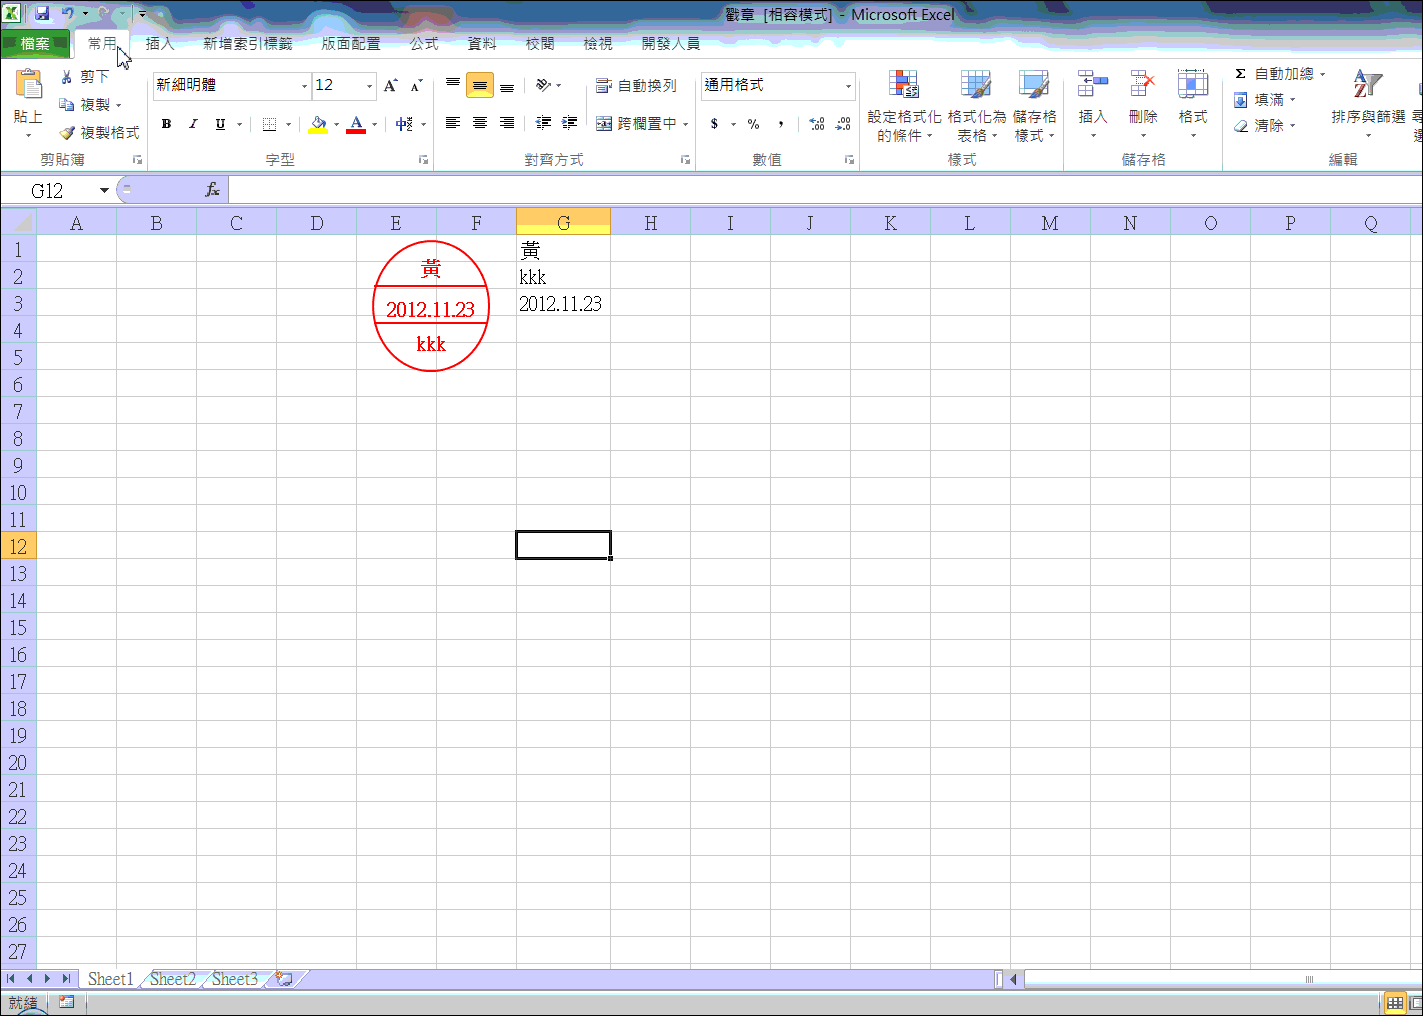1423x1016 pixels.
Task: Toggle Underline formatting
Action: click(220, 124)
